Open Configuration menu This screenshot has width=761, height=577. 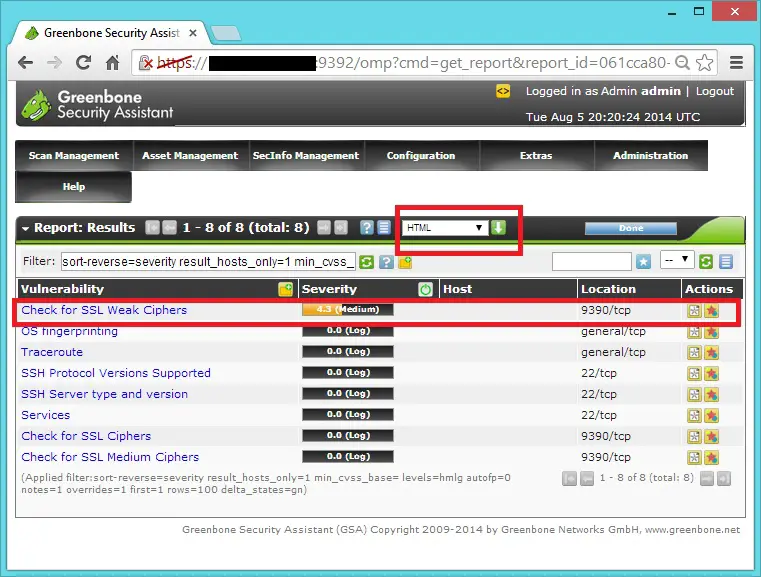[x=421, y=156]
